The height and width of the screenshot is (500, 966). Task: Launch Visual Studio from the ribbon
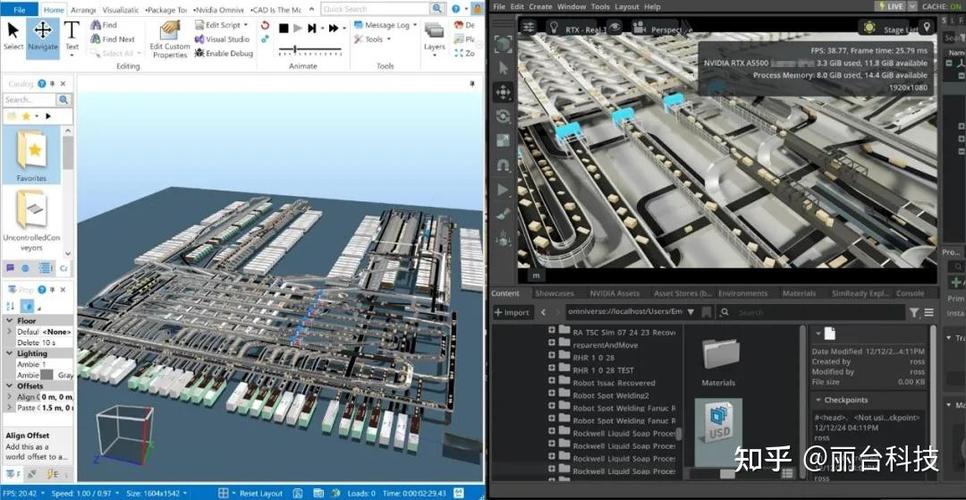click(222, 39)
